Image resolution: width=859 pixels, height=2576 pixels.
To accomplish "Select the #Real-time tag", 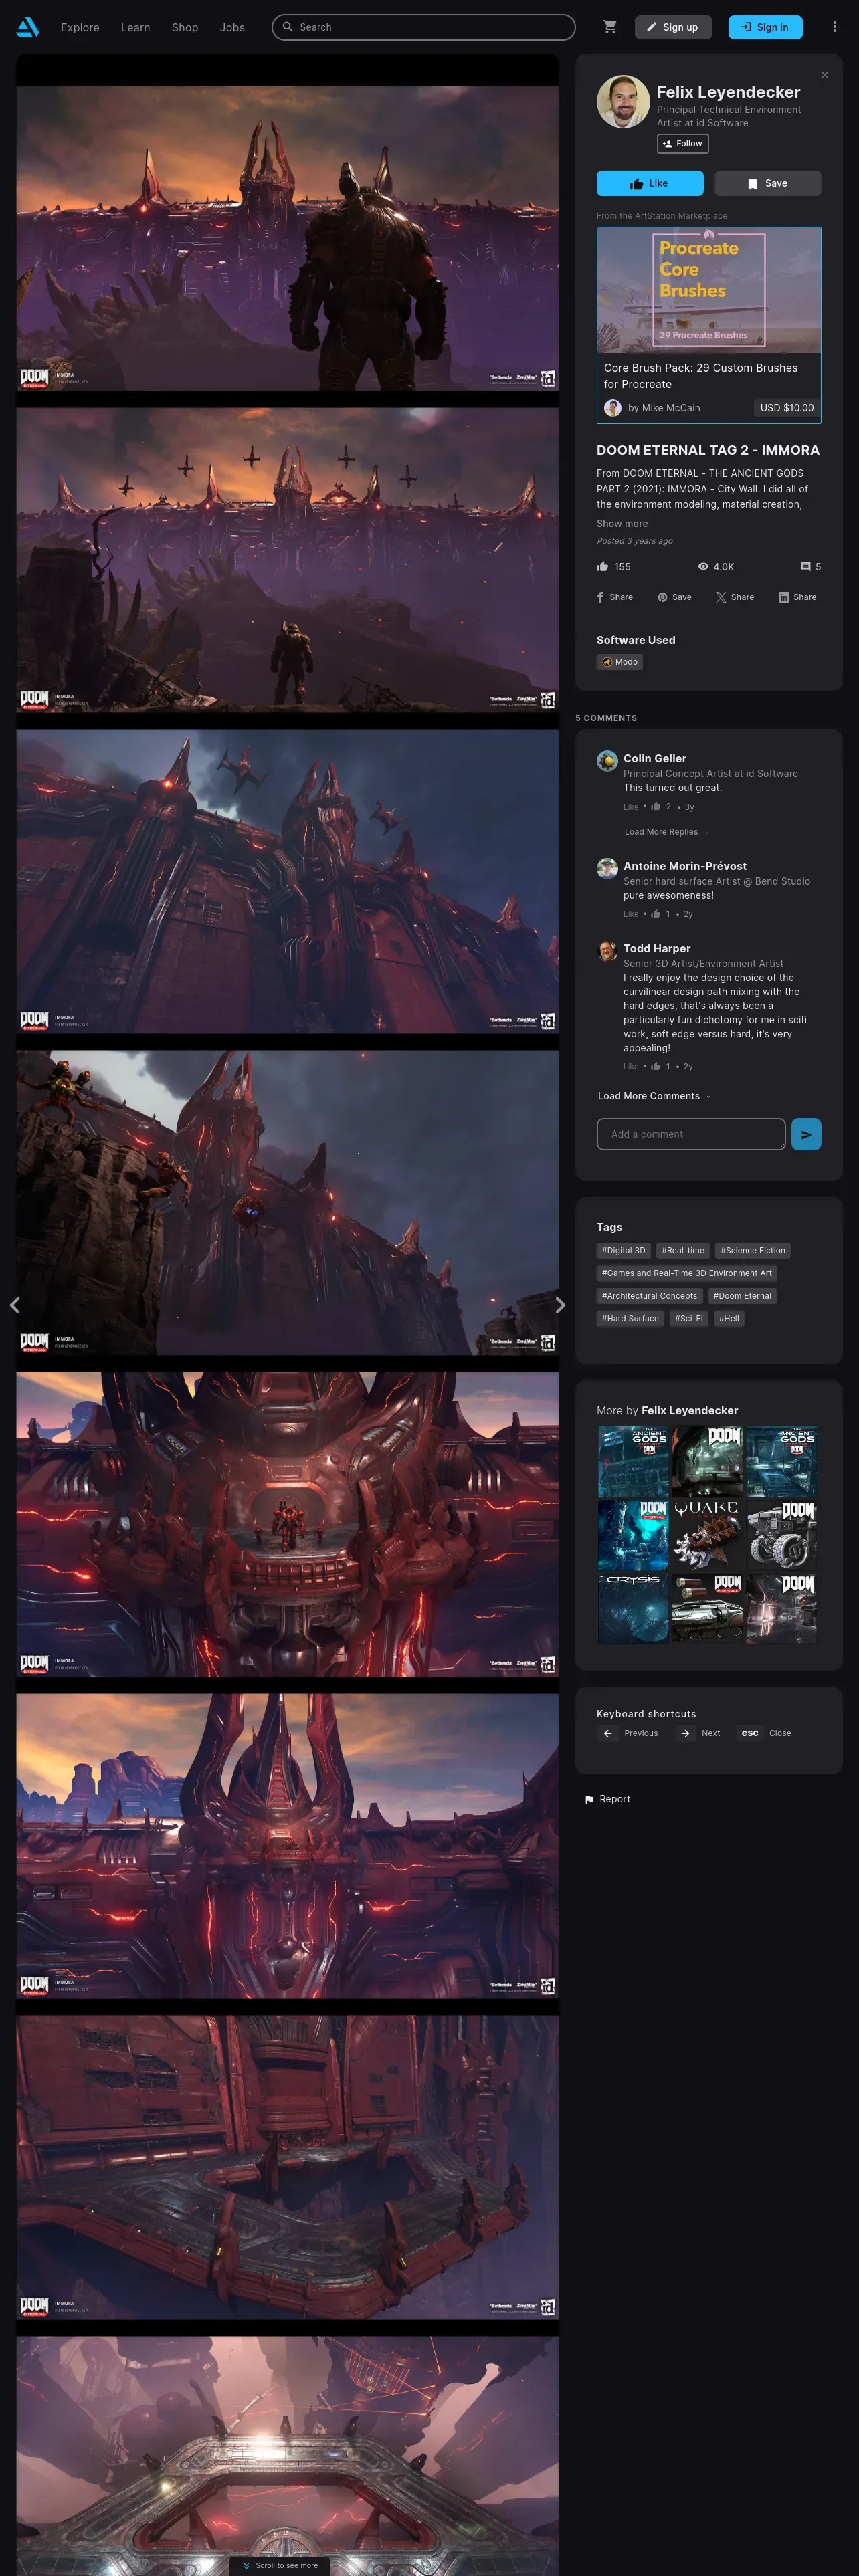I will (x=683, y=1251).
